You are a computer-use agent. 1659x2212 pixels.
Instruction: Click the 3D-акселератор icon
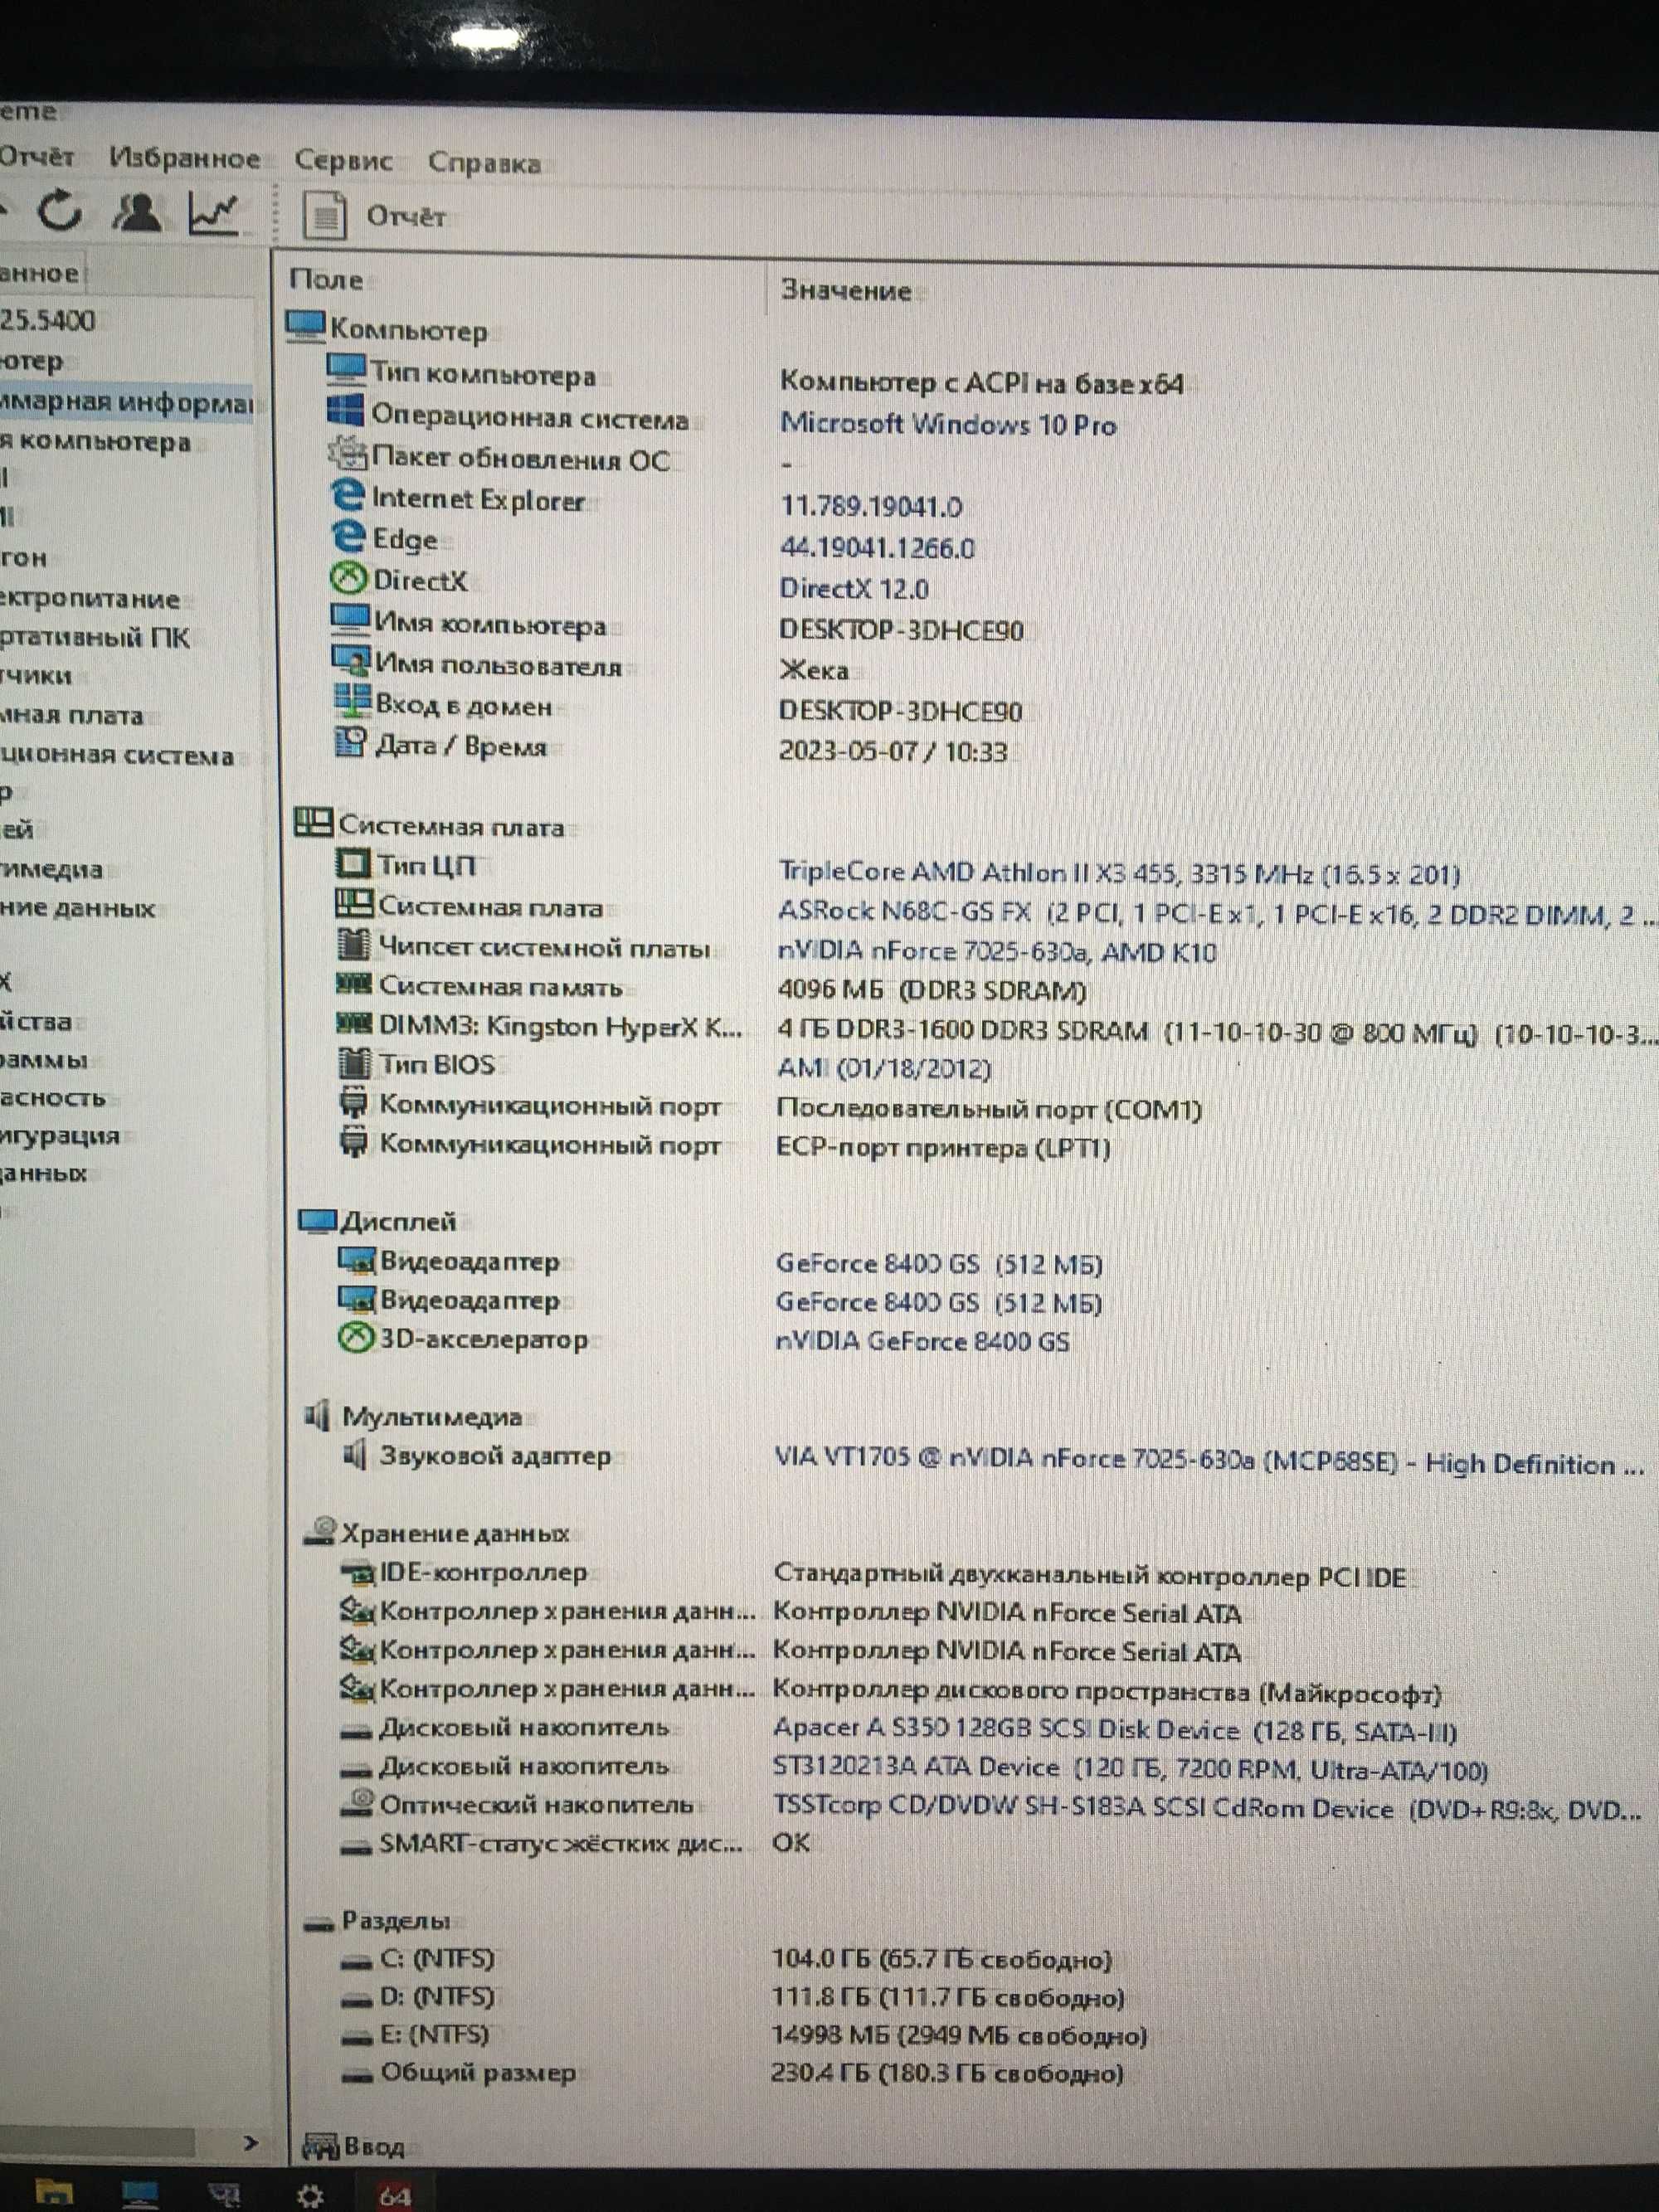tap(355, 1338)
